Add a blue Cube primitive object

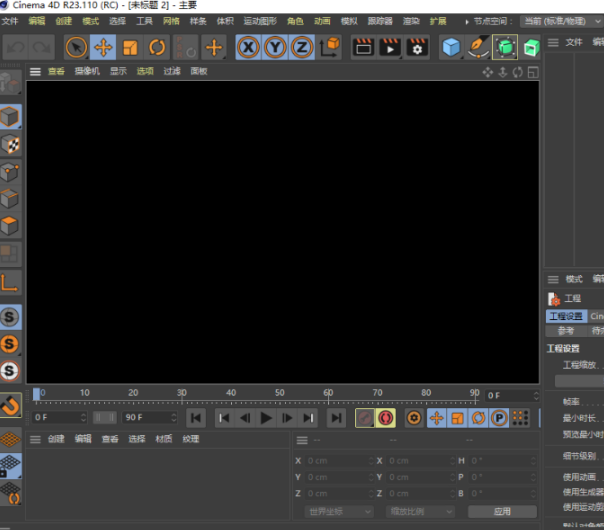451,47
